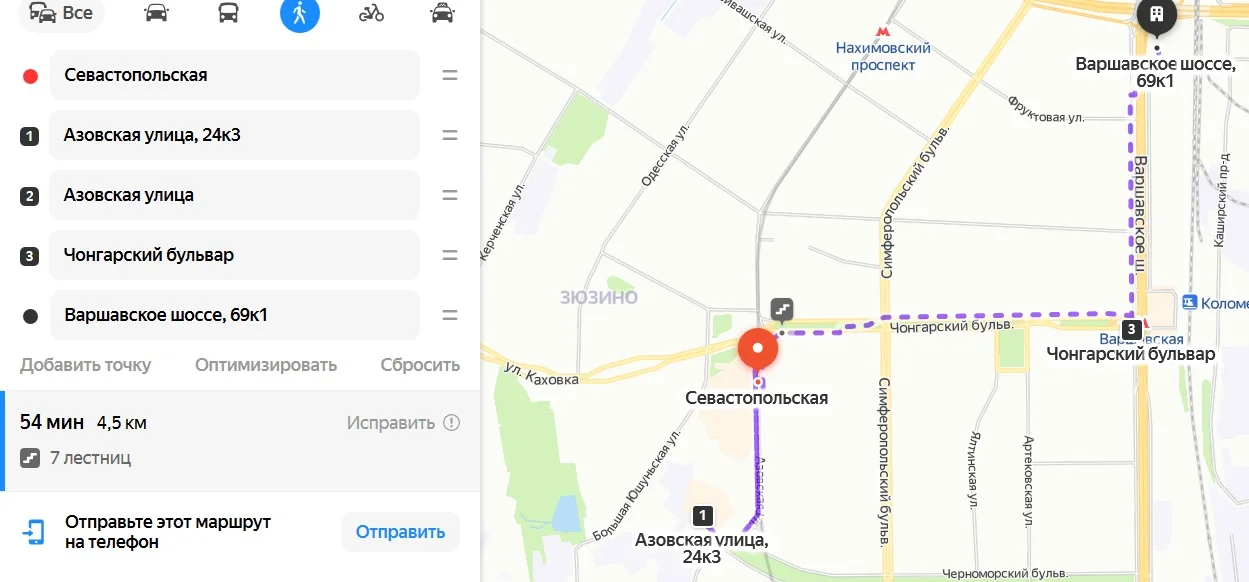Viewport: 1249px width, 582px height.
Task: Select the taxi transport mode icon
Action: click(441, 14)
